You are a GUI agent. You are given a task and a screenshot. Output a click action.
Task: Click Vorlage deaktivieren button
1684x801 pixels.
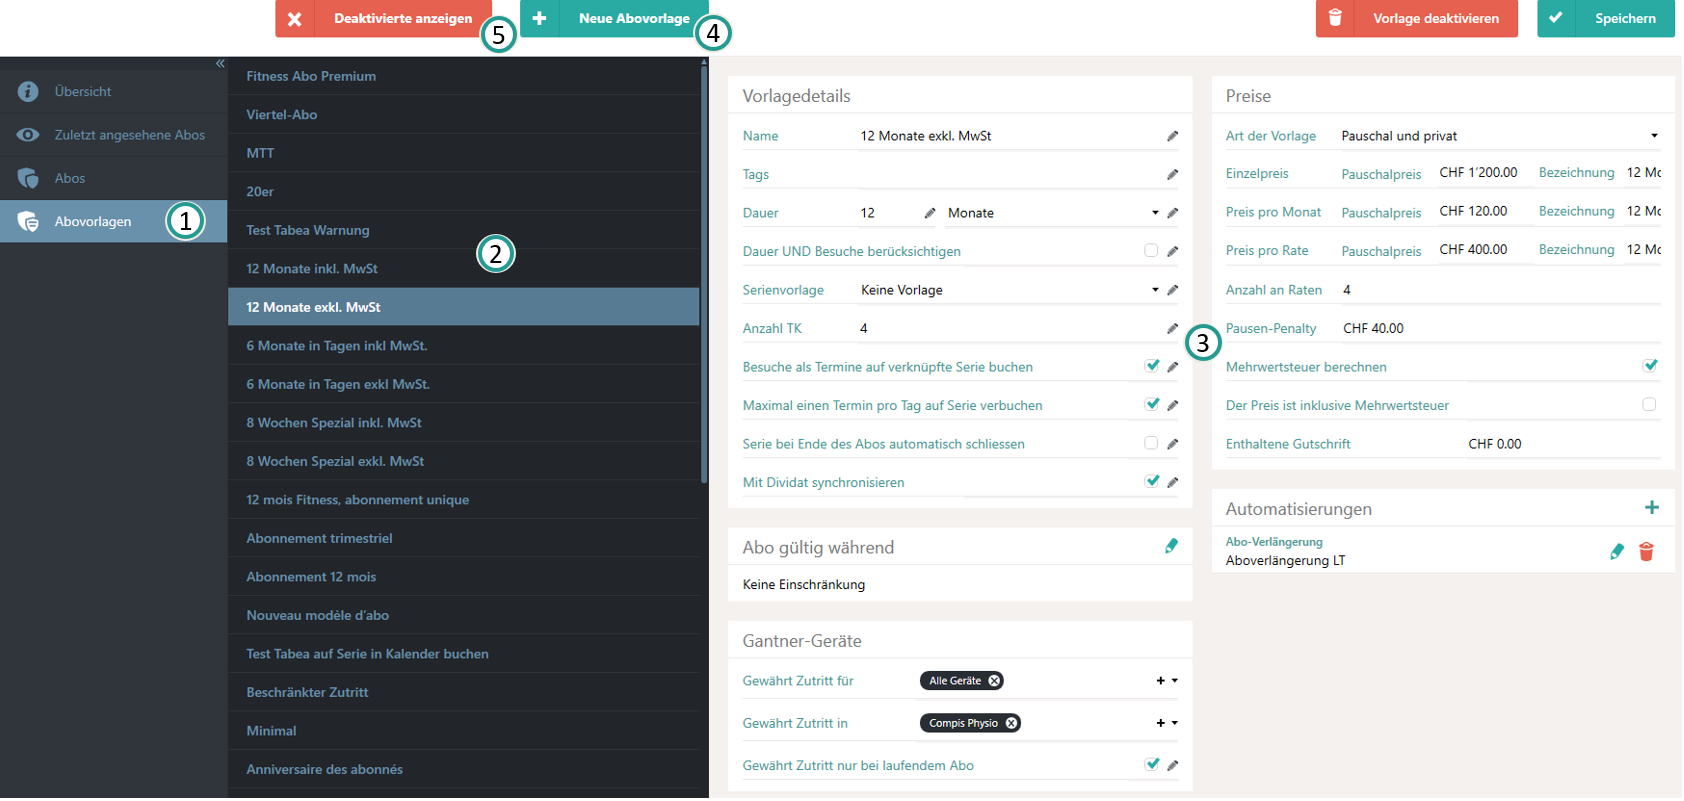tap(1417, 18)
